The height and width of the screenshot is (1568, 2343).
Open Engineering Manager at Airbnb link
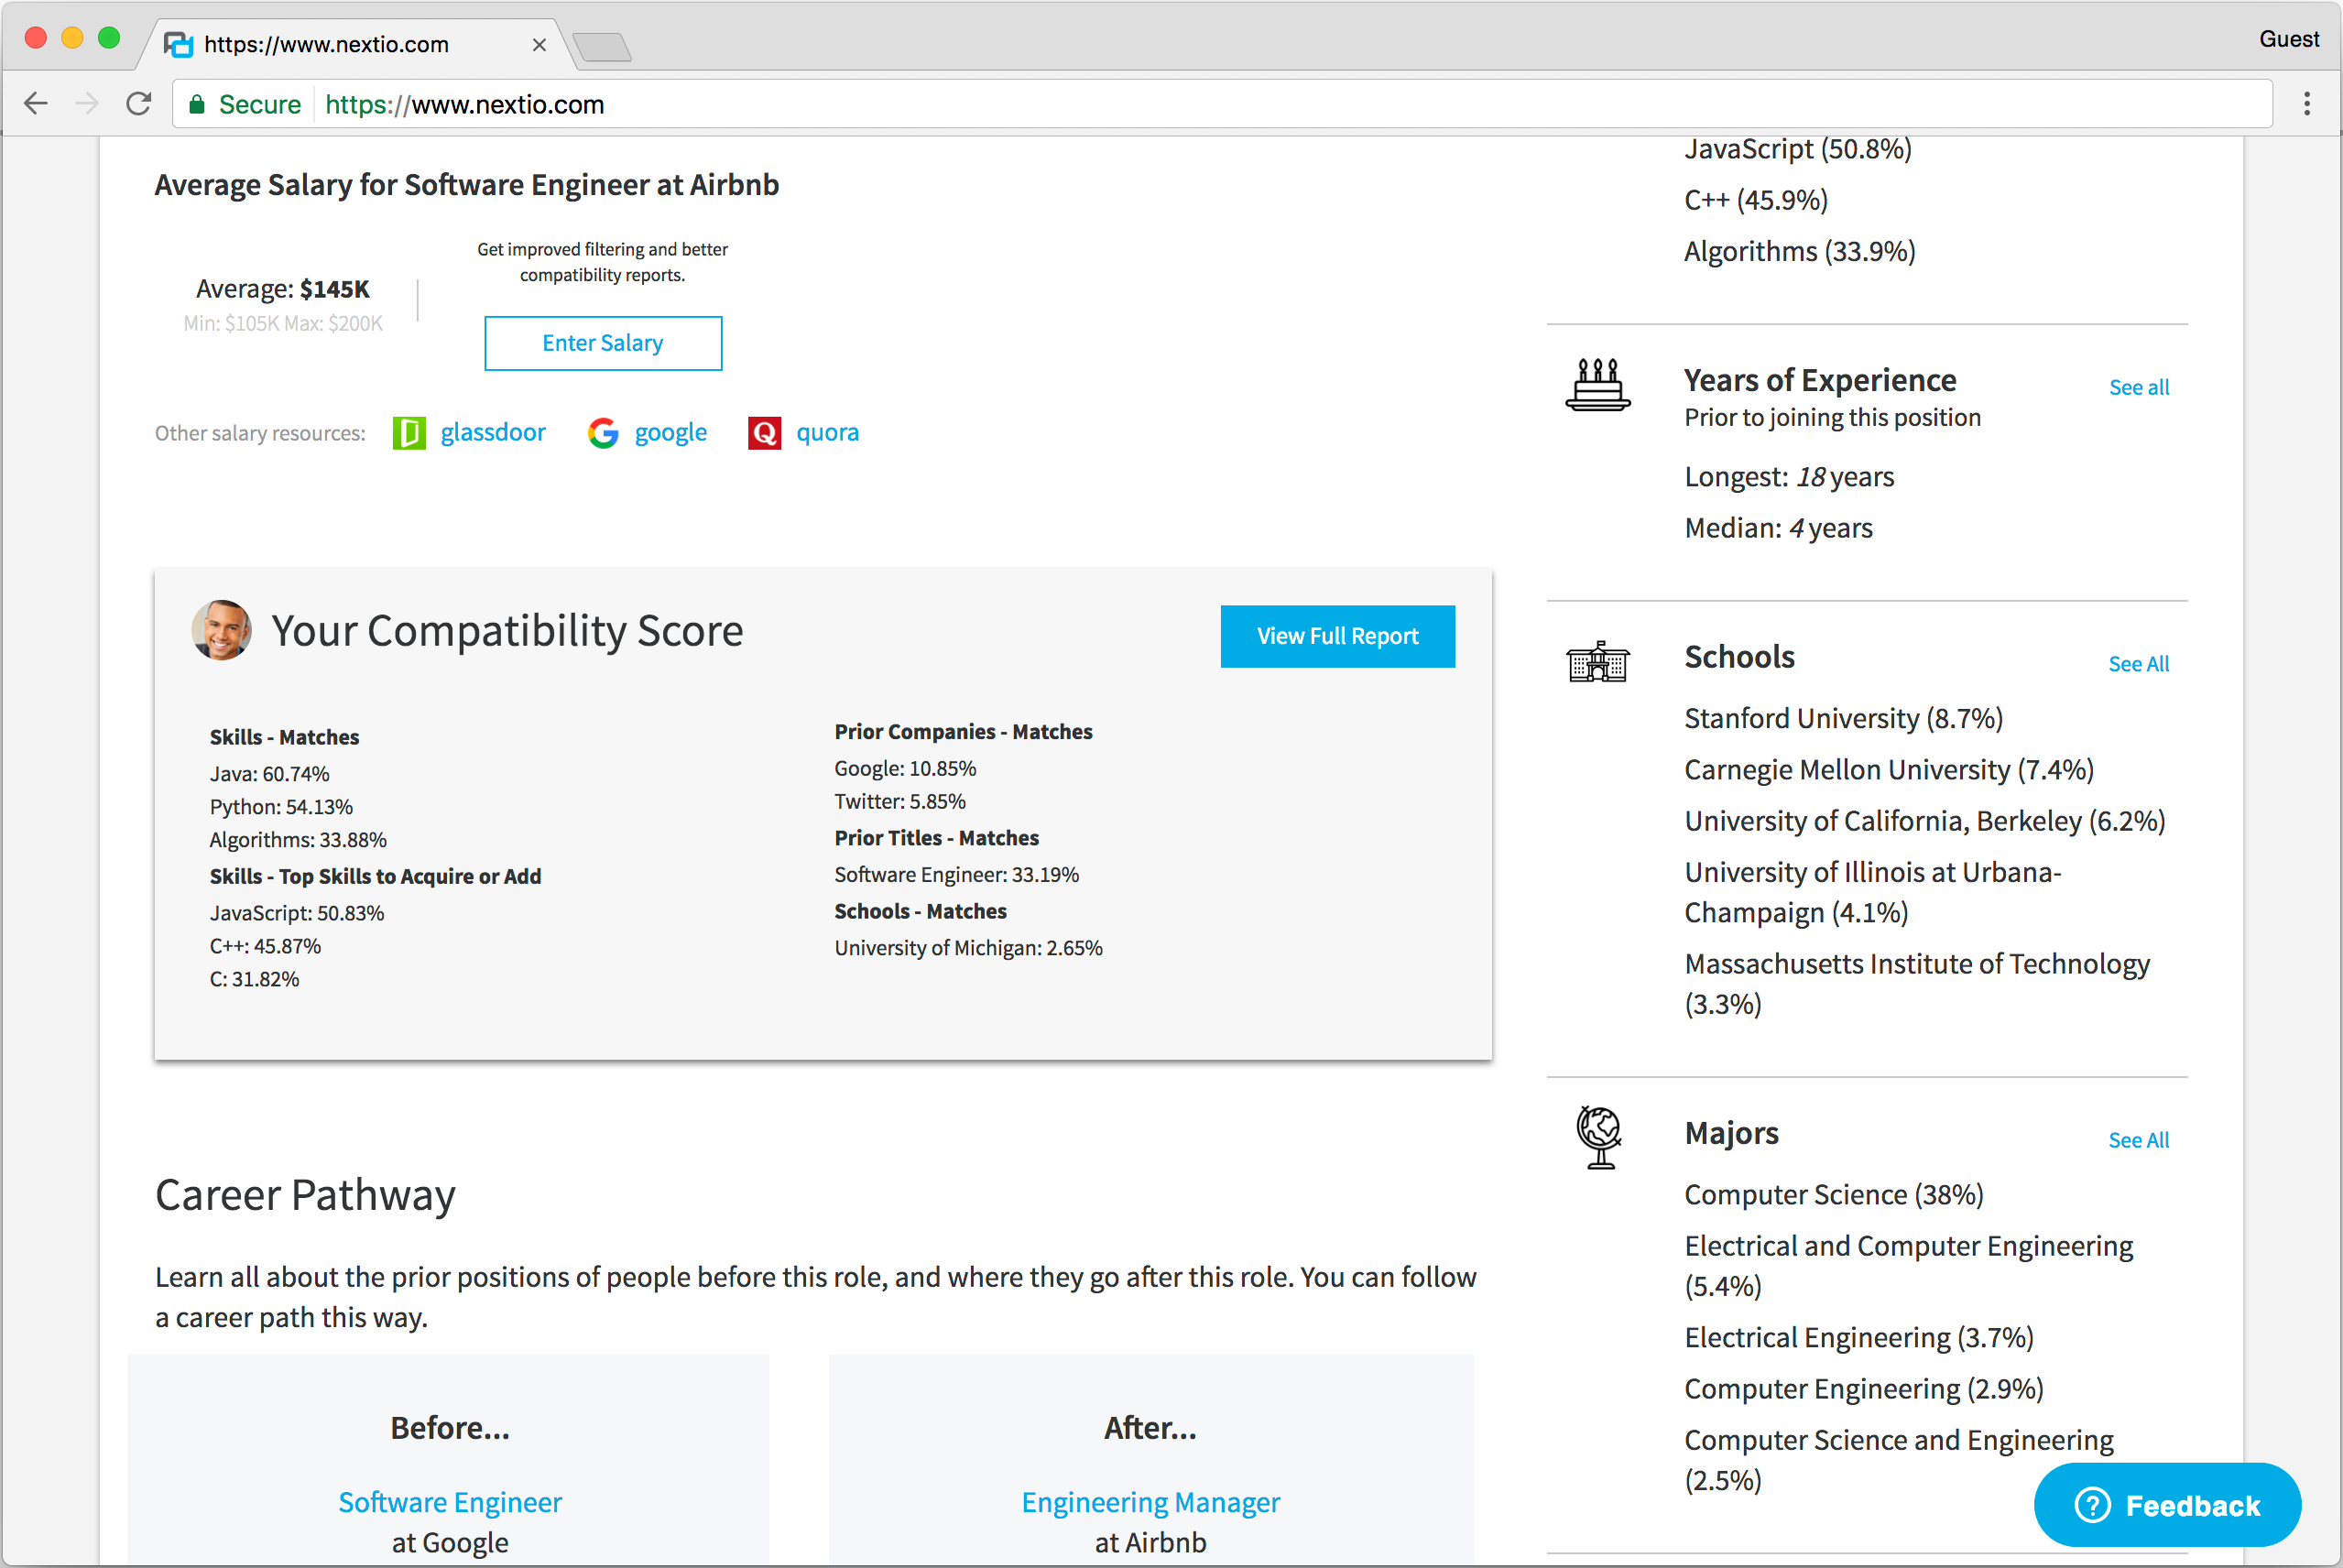coord(1150,1502)
